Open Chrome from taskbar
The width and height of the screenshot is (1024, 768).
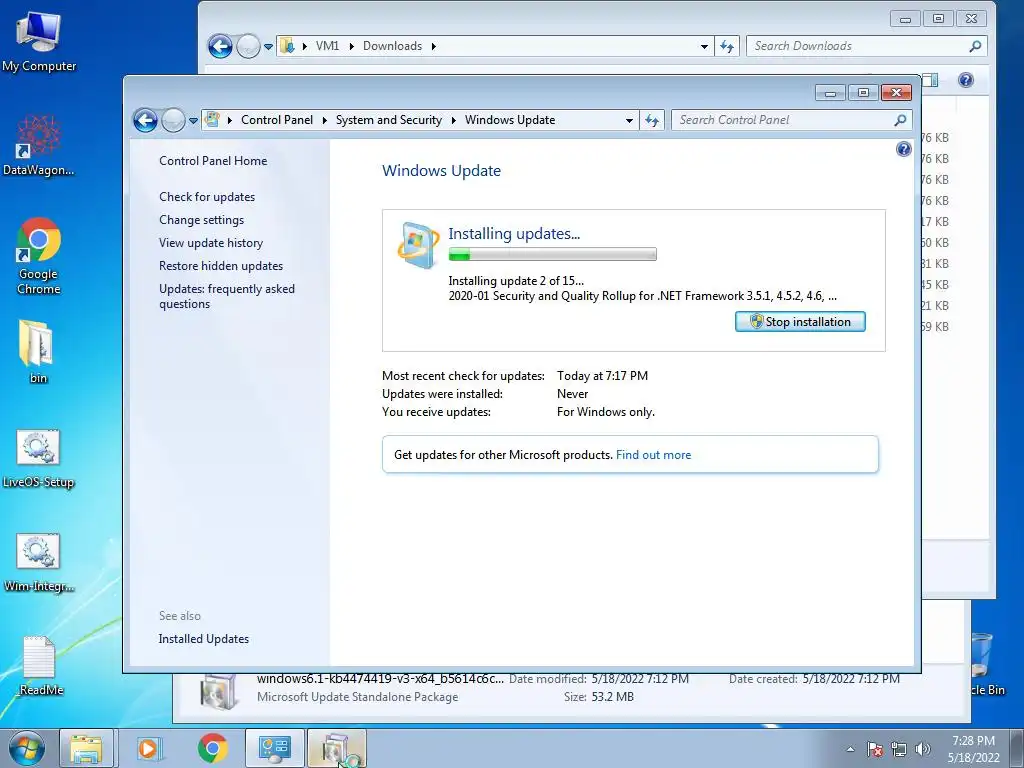(x=212, y=748)
